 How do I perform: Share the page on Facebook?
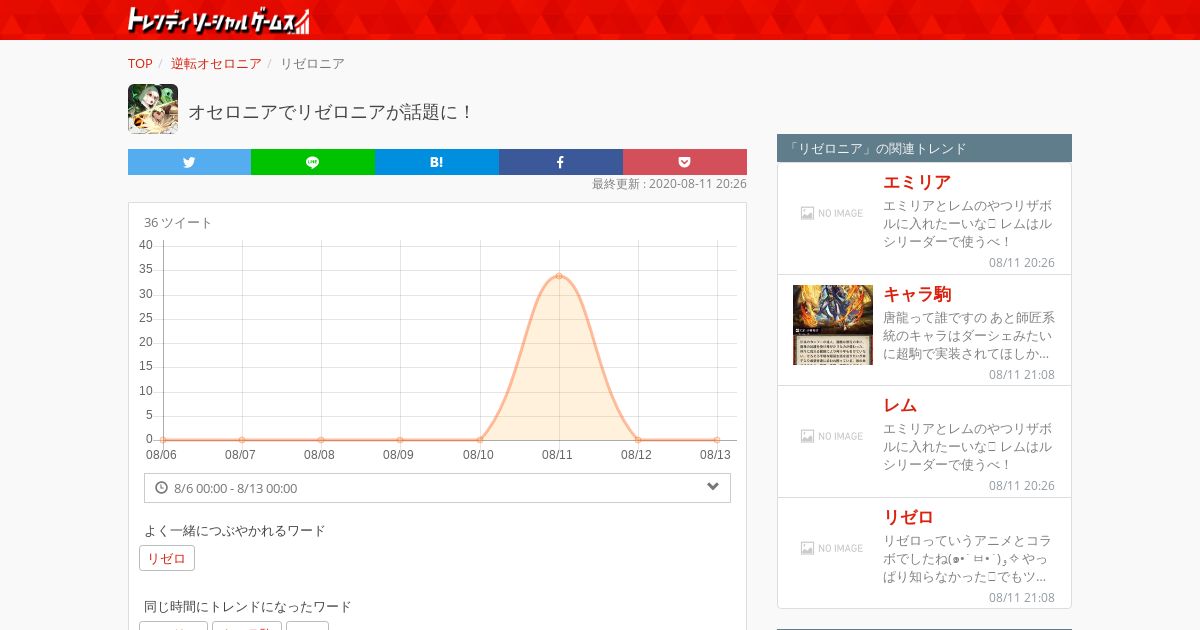[x=561, y=162]
